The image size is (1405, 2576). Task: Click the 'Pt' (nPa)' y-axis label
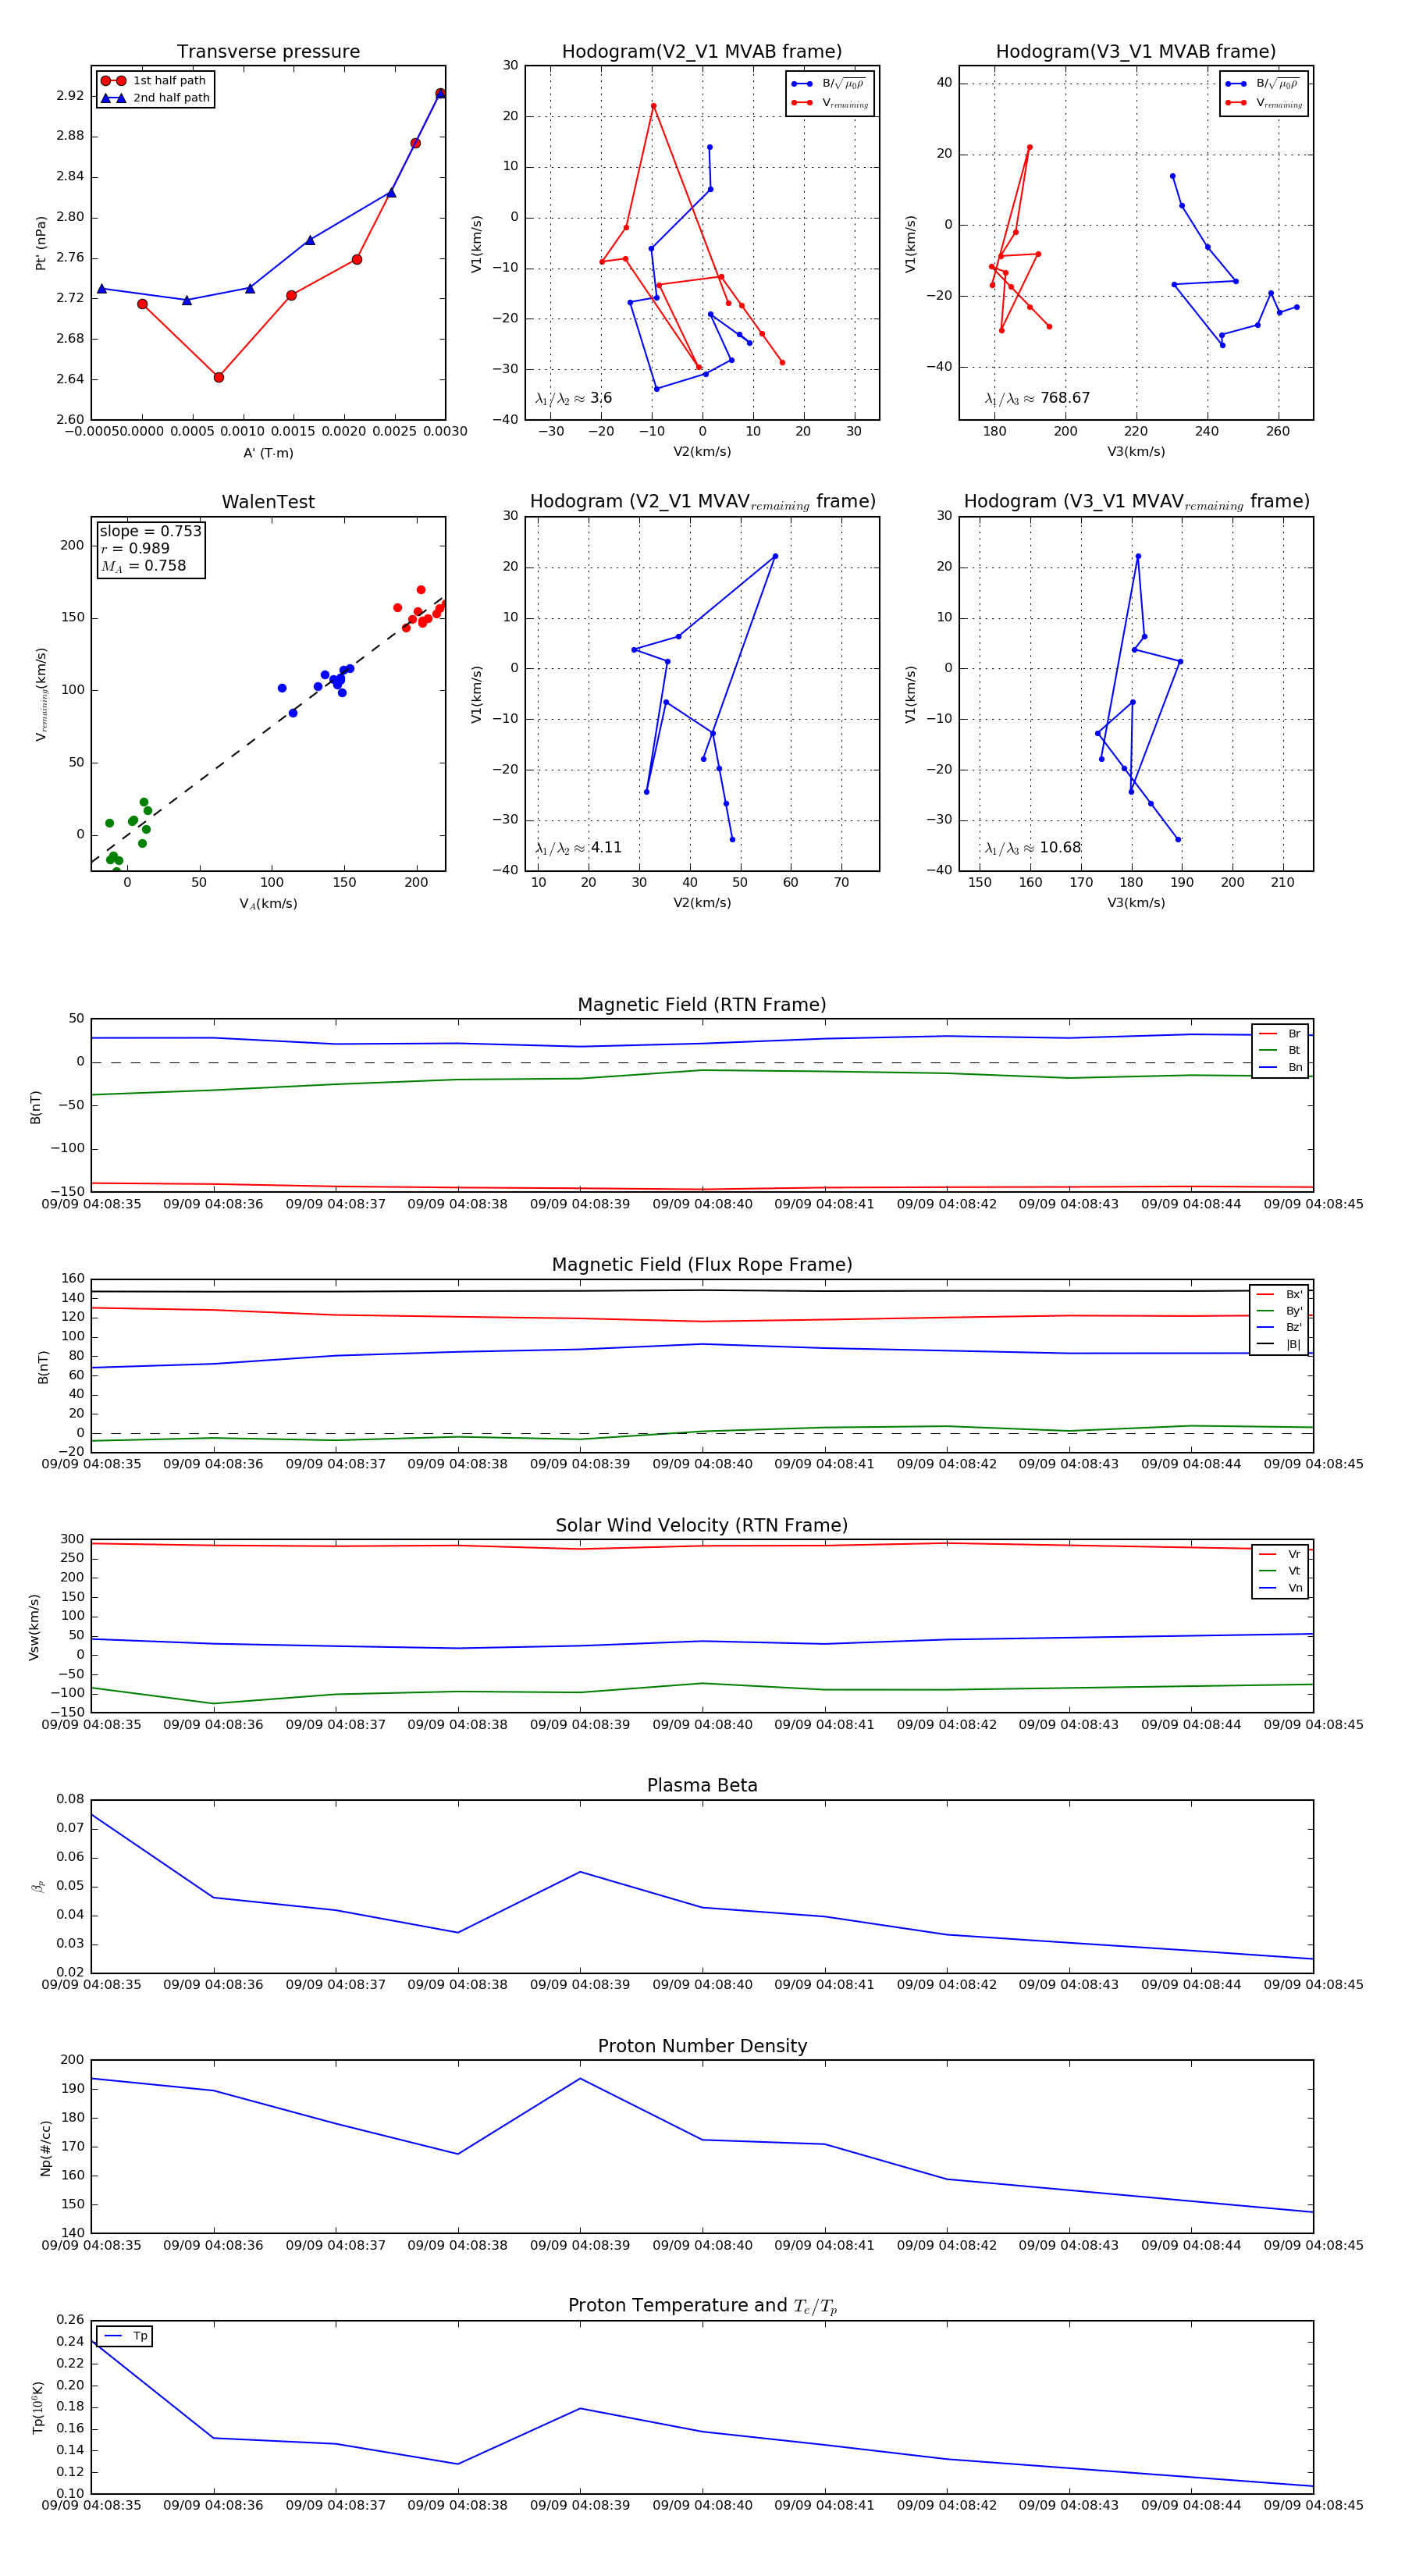point(41,243)
